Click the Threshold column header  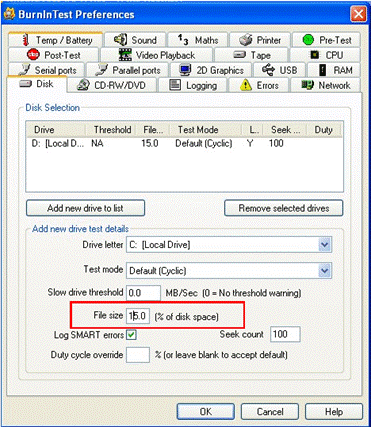click(x=110, y=130)
